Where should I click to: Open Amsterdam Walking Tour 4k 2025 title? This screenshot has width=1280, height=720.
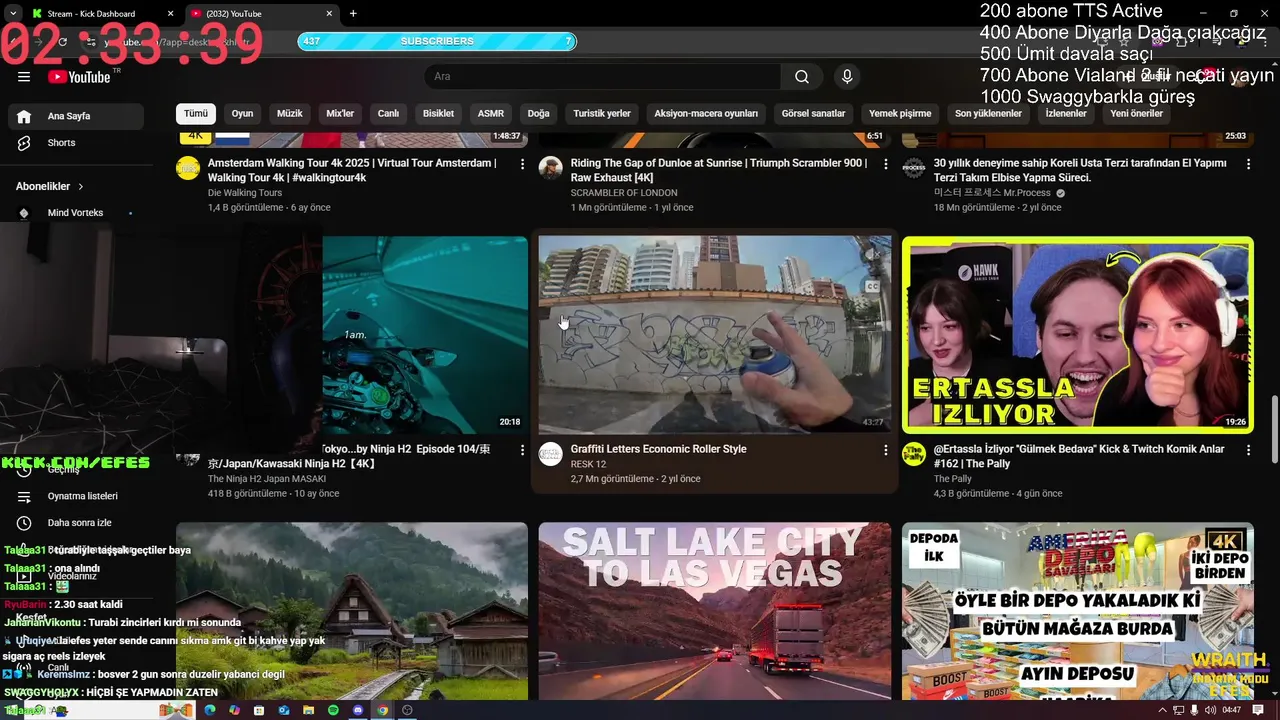click(352, 170)
